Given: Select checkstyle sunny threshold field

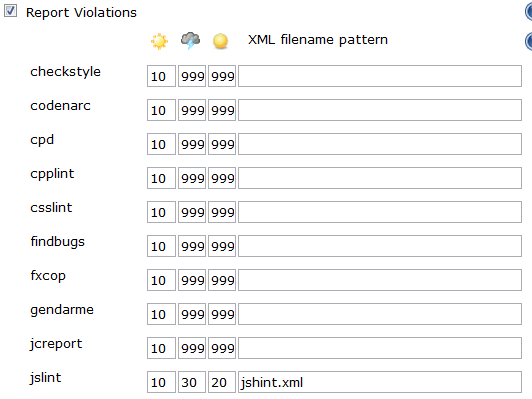Looking at the screenshot, I should pos(162,76).
